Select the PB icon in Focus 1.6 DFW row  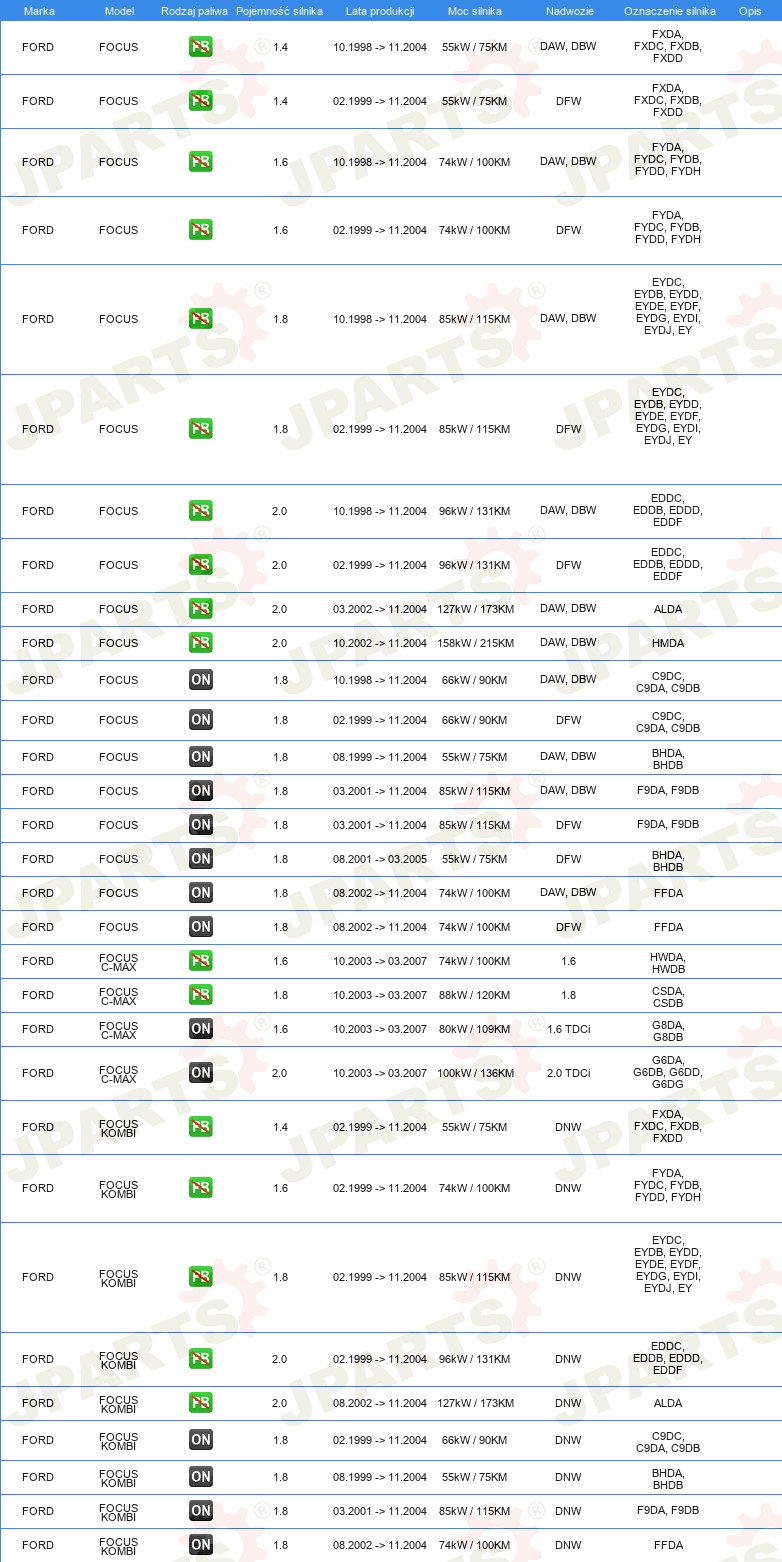click(201, 230)
